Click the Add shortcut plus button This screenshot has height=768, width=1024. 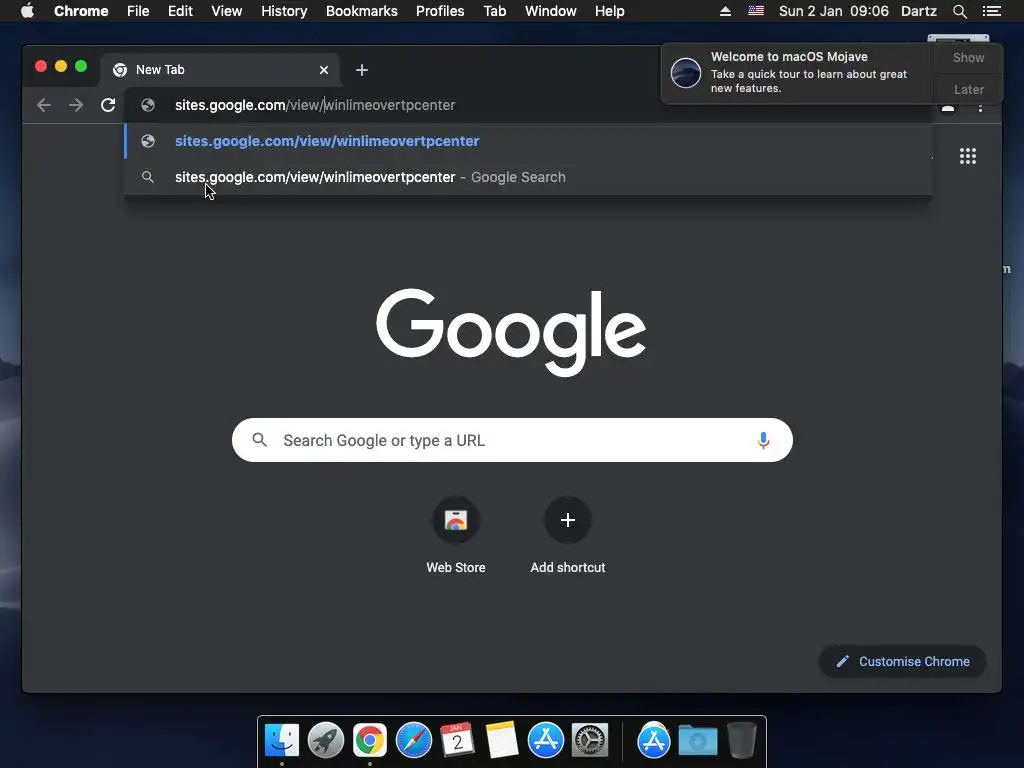568,520
